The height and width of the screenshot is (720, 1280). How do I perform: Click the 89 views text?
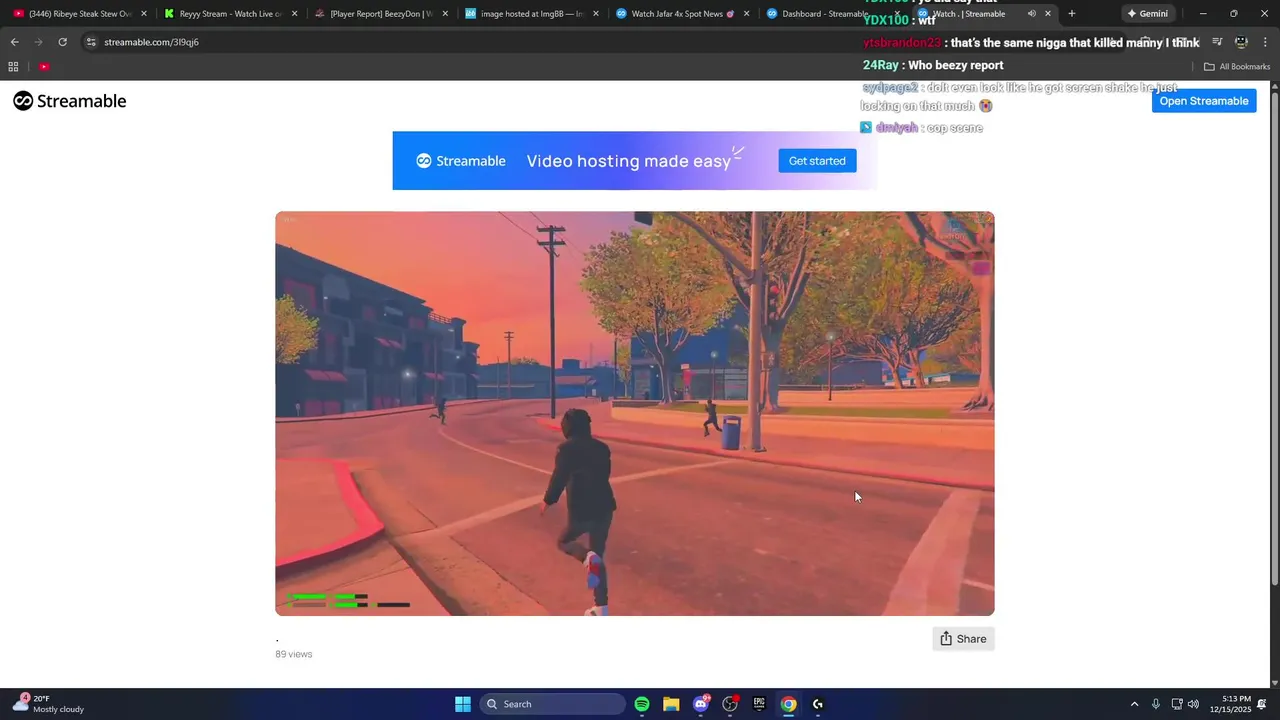click(x=294, y=654)
